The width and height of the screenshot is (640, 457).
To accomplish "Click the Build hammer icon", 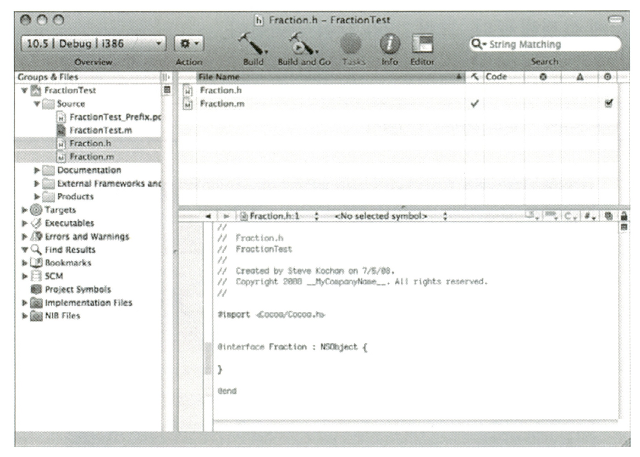I will click(254, 43).
